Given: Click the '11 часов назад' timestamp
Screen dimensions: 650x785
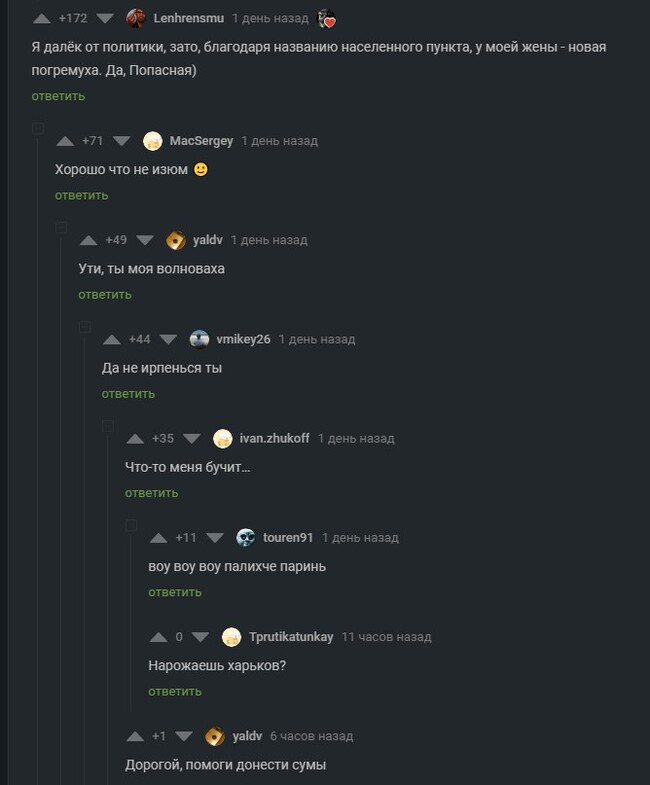Looking at the screenshot, I should point(386,636).
